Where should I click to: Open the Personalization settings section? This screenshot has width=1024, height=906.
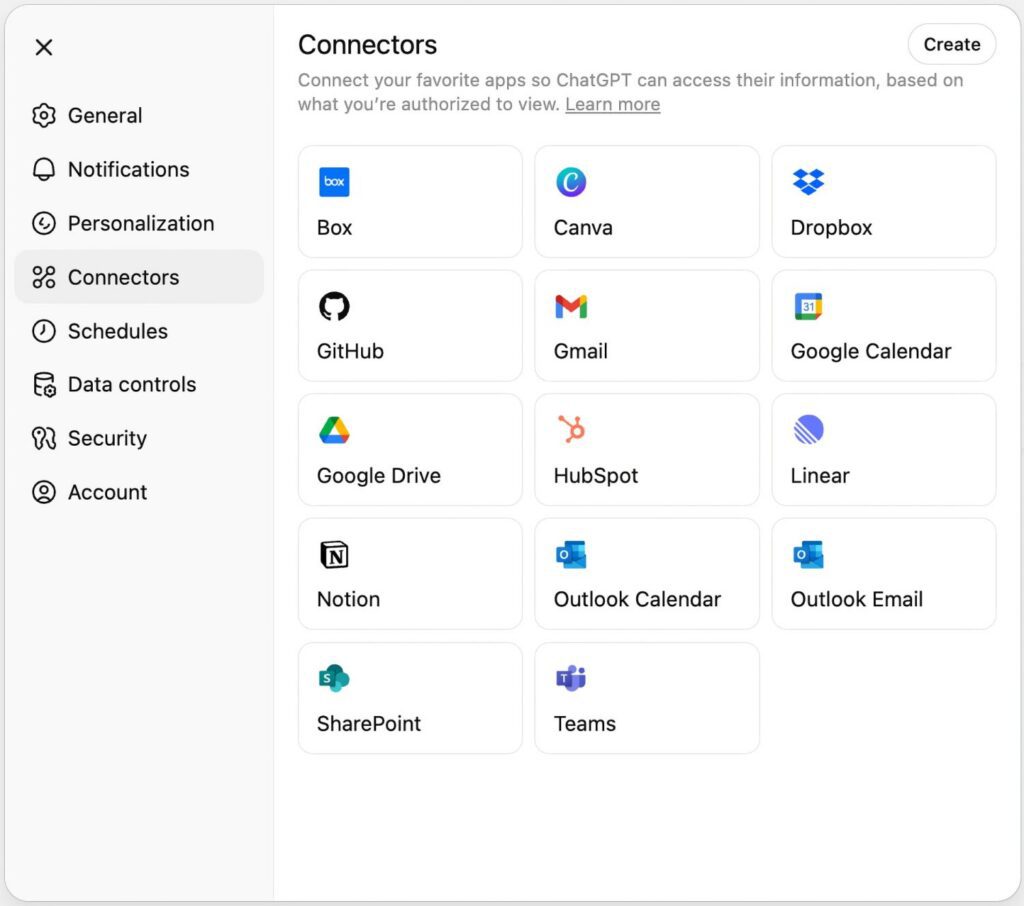140,223
